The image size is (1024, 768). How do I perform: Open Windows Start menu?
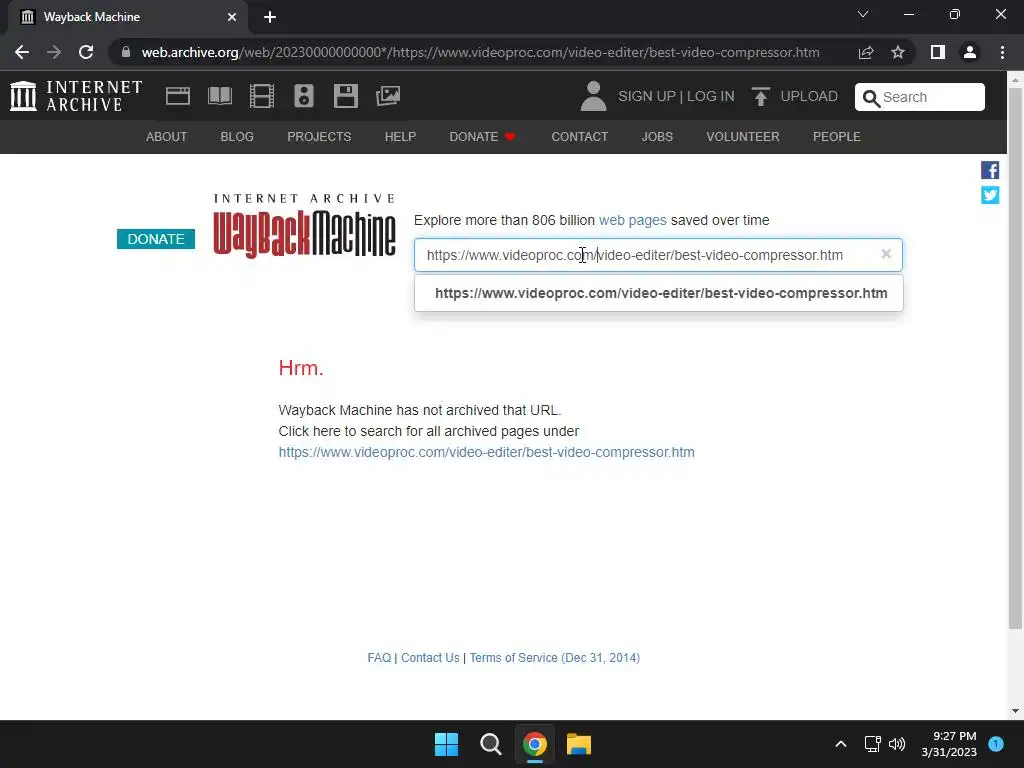(x=447, y=744)
